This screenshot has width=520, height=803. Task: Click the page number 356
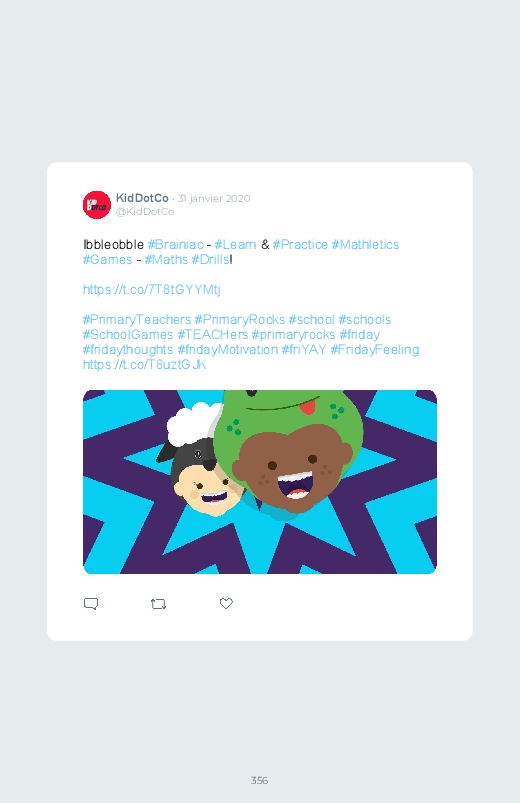coord(259,780)
